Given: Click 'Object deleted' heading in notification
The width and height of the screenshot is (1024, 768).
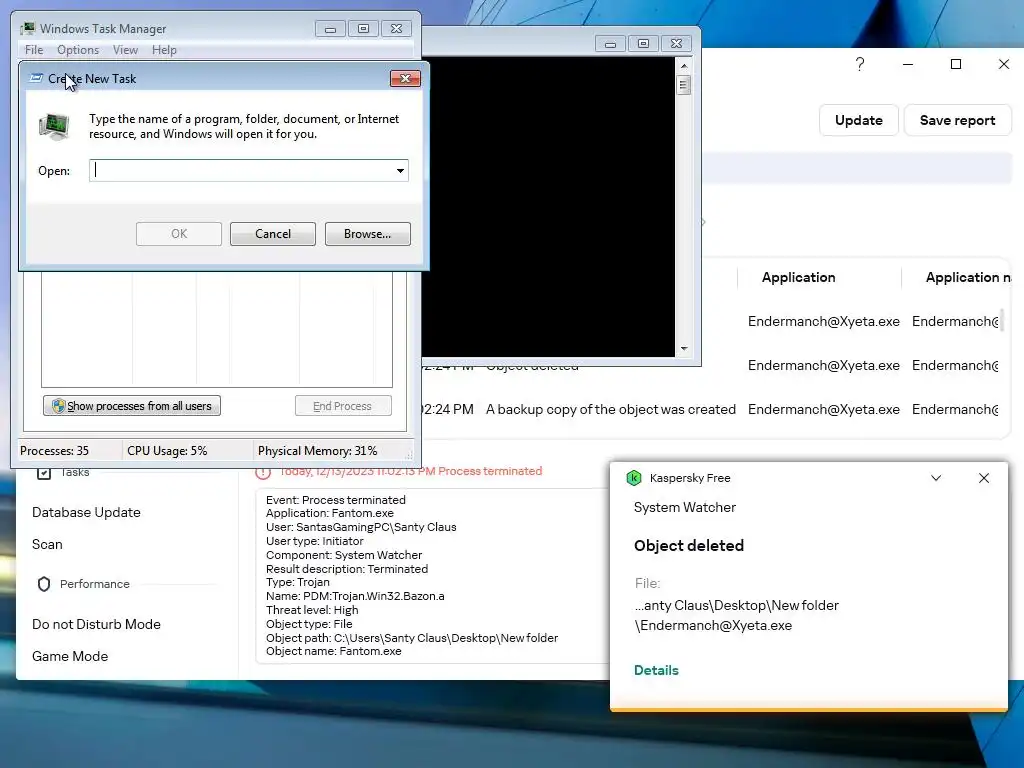Looking at the screenshot, I should 689,546.
